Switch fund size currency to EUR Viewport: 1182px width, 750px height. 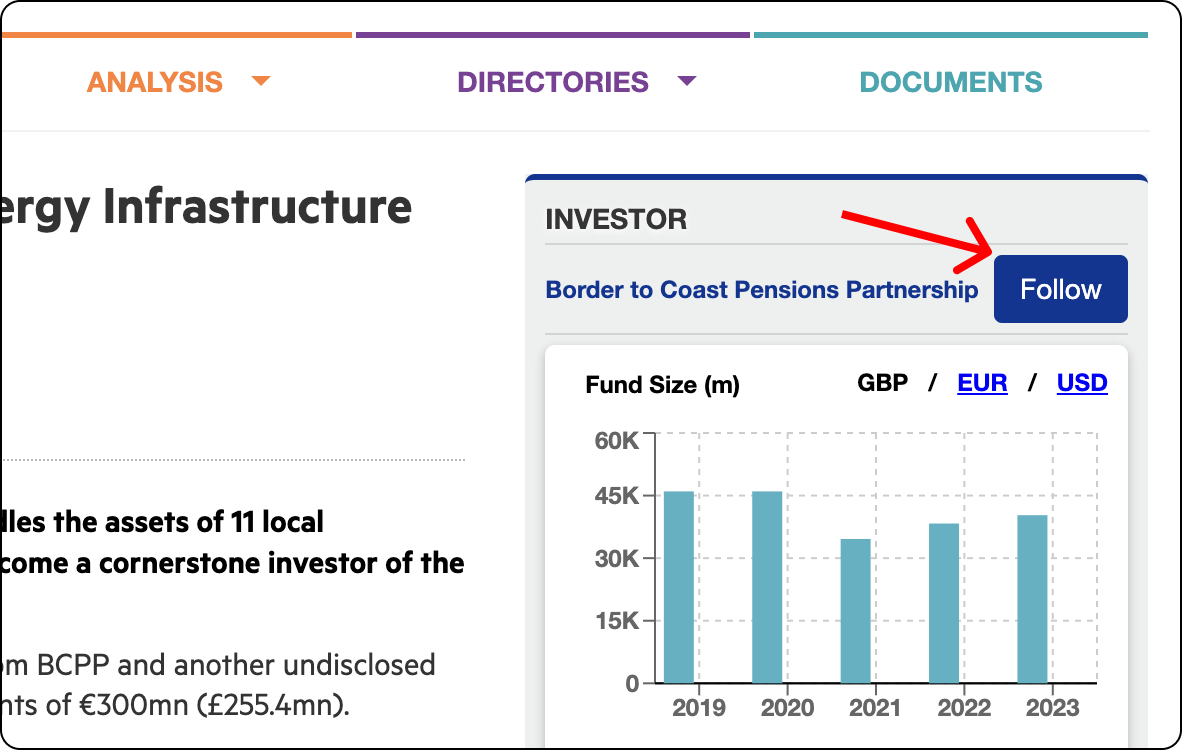[x=982, y=383]
